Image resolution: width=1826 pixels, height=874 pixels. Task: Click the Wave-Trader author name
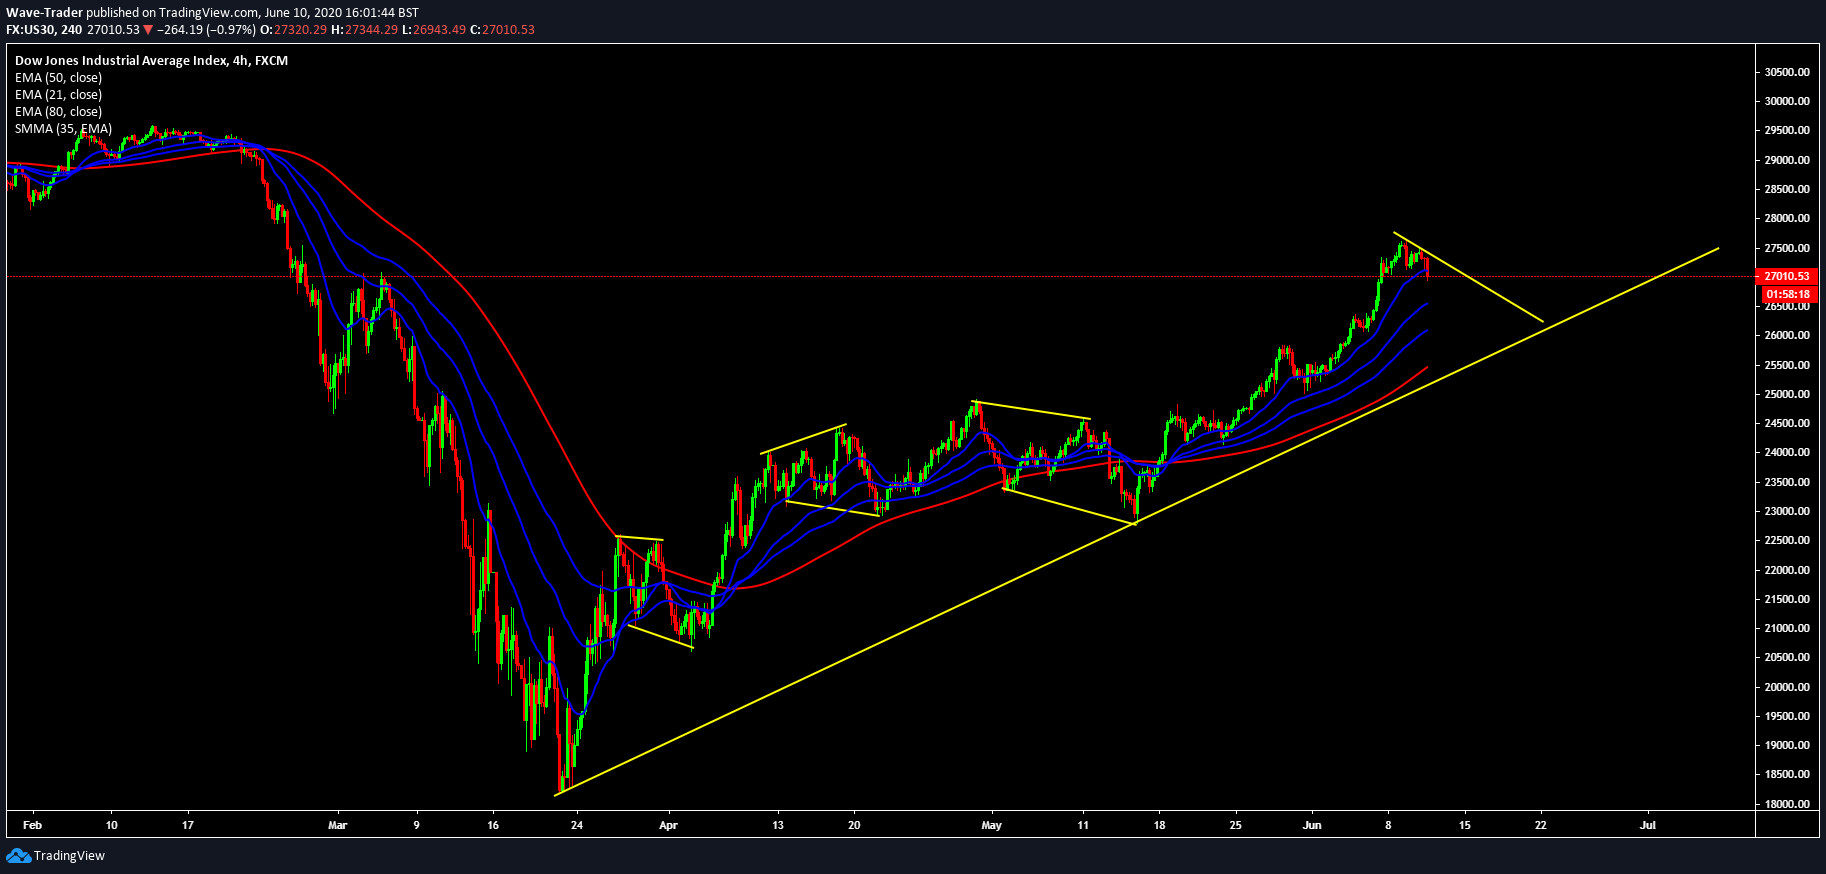(x=45, y=13)
